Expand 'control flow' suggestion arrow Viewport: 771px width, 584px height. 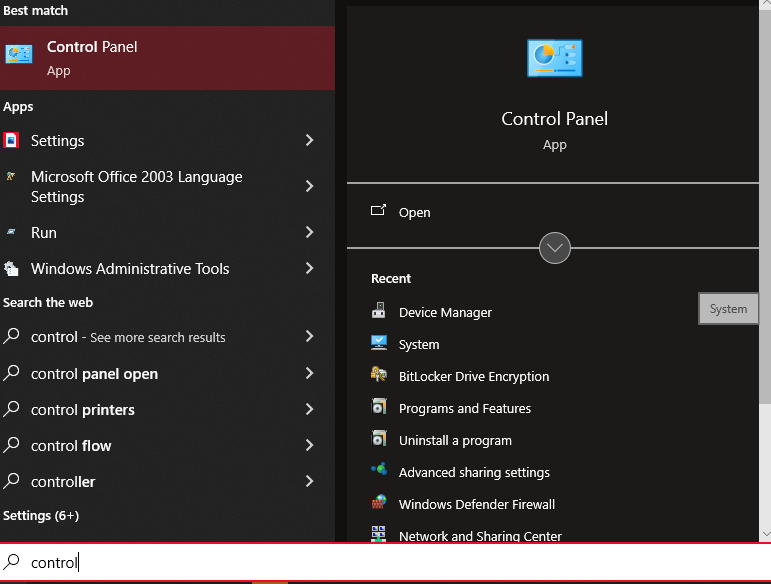click(x=309, y=445)
